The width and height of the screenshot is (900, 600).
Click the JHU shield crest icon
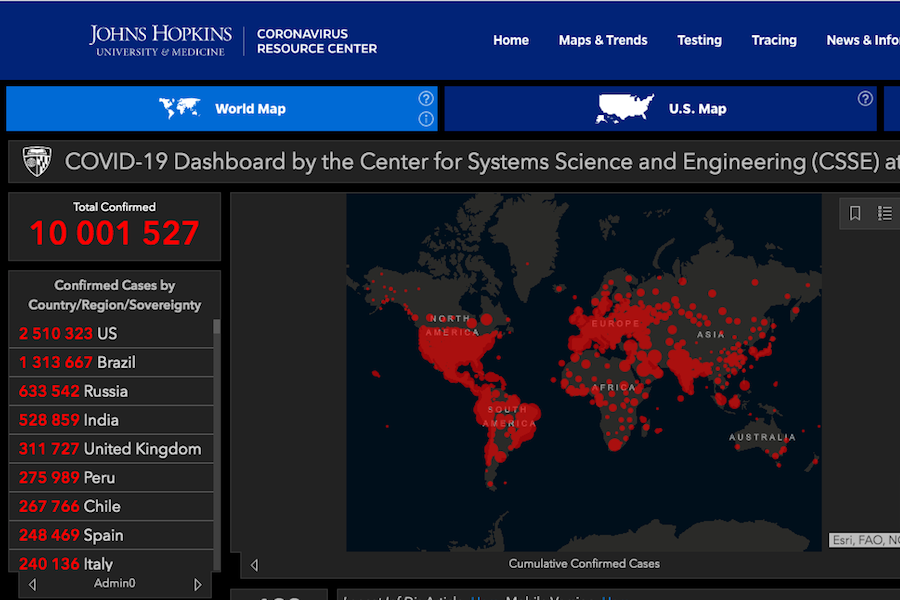click(37, 161)
